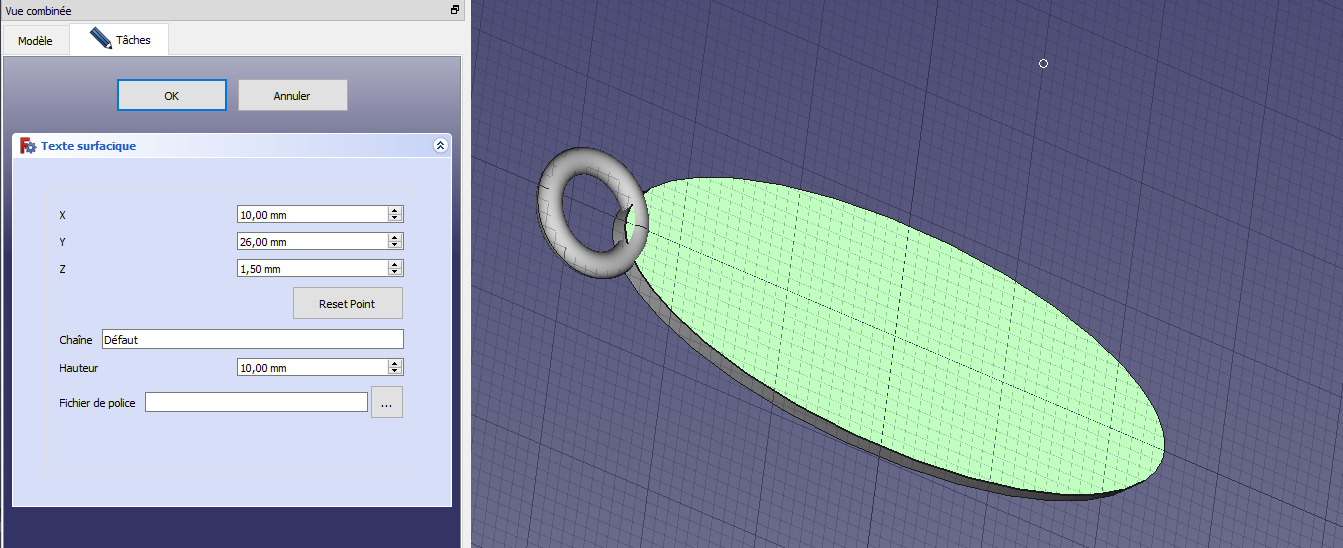This screenshot has height=548, width=1343.
Task: Collapse the Texte surfacique panel
Action: 440,146
